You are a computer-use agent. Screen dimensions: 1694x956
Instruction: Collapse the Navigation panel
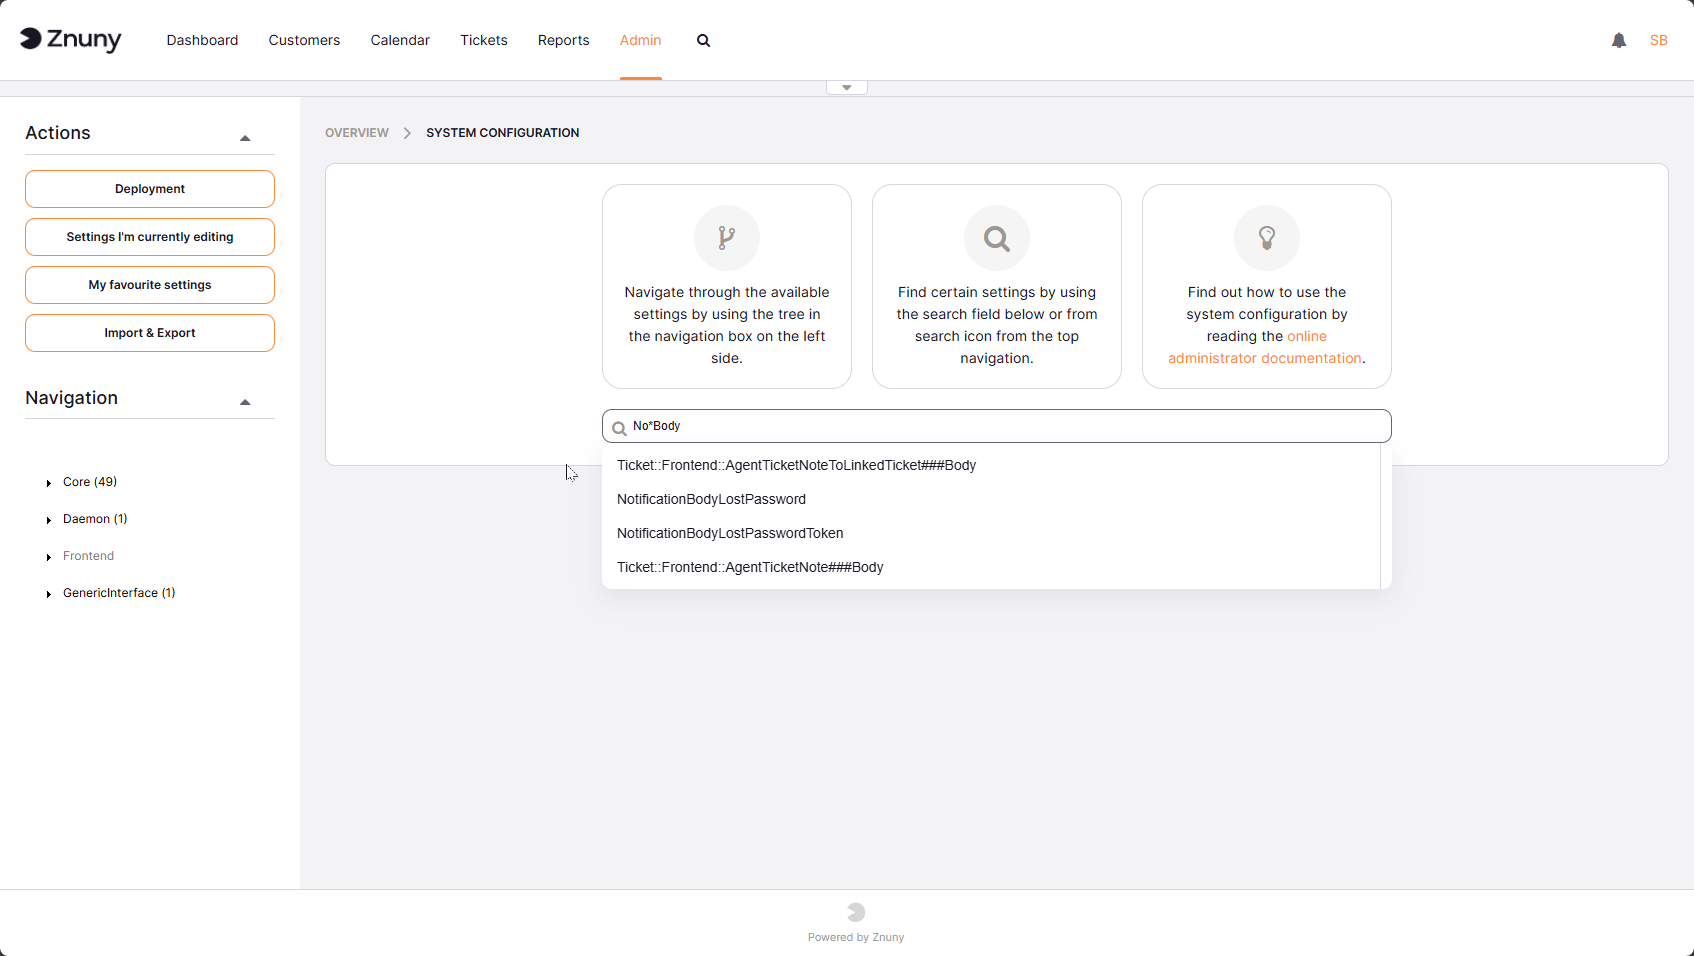point(245,402)
